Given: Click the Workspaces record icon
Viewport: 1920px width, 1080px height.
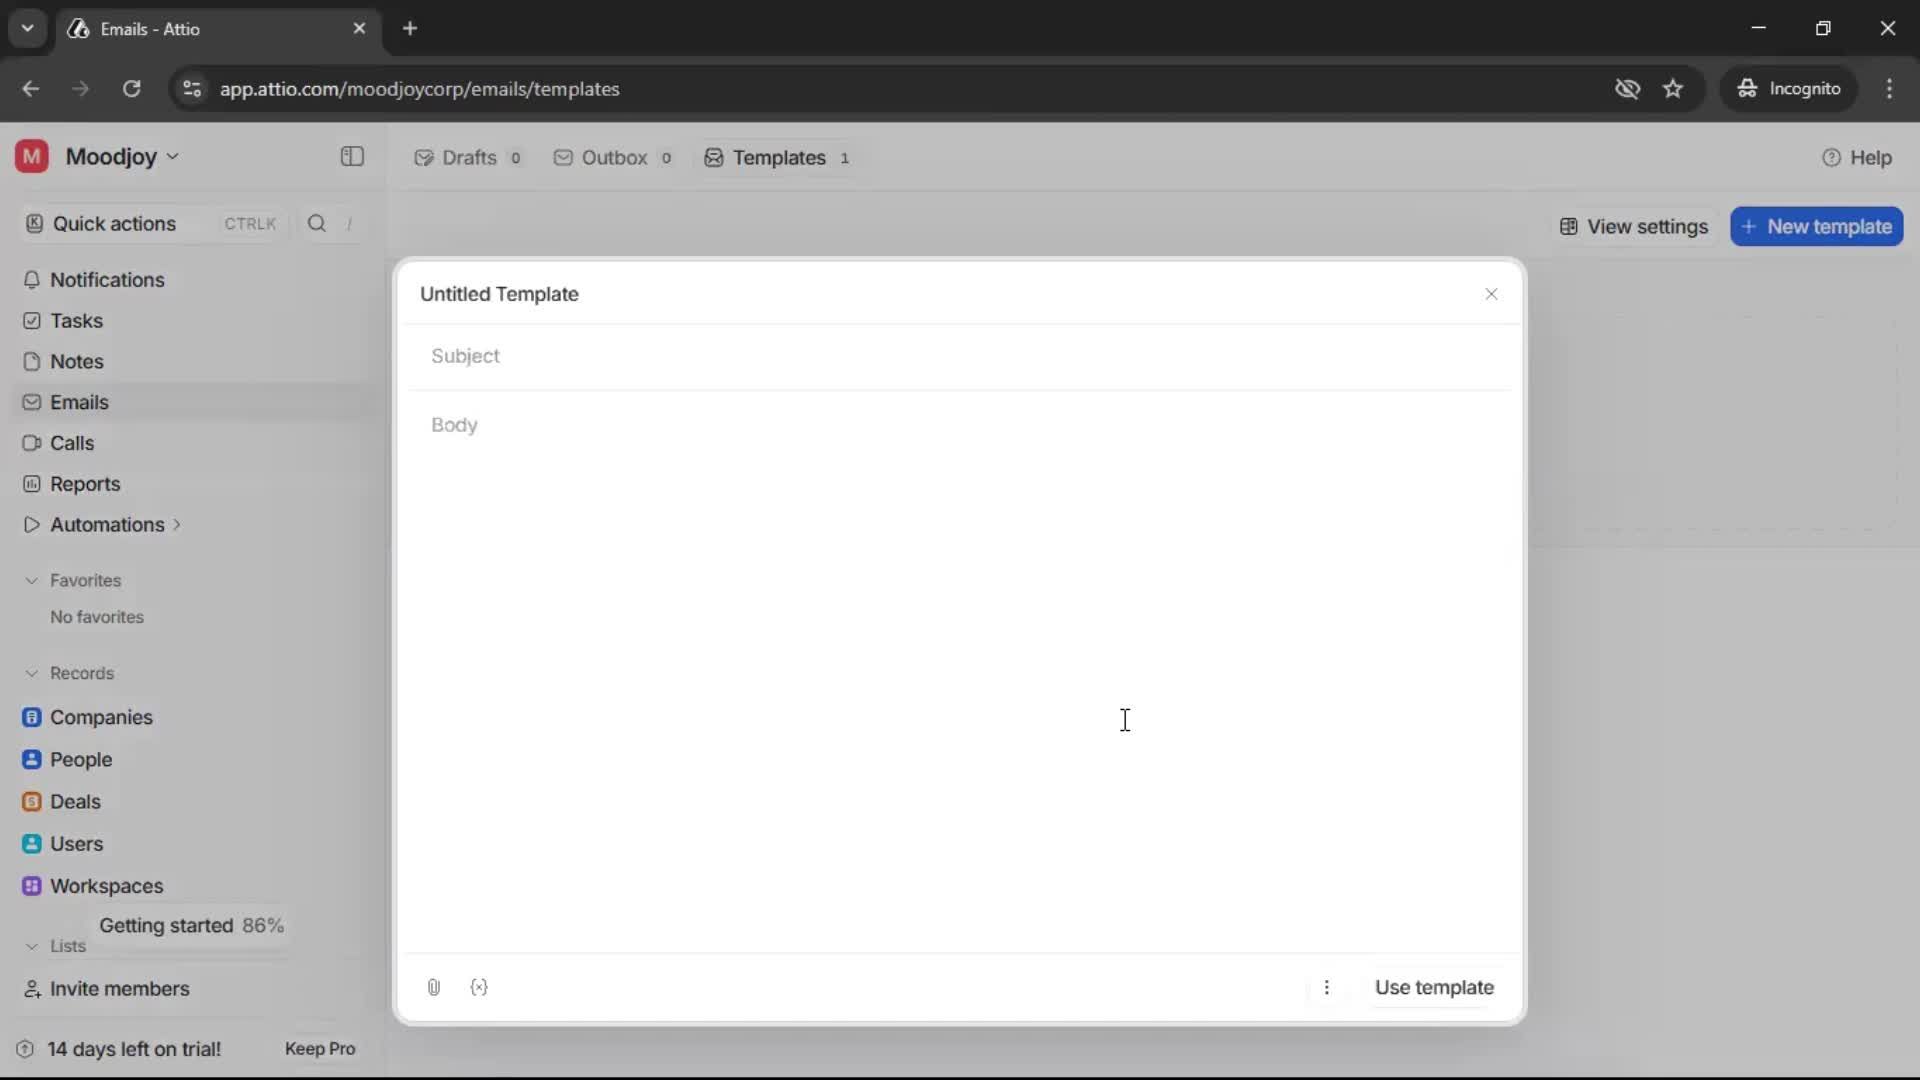Looking at the screenshot, I should click(32, 886).
